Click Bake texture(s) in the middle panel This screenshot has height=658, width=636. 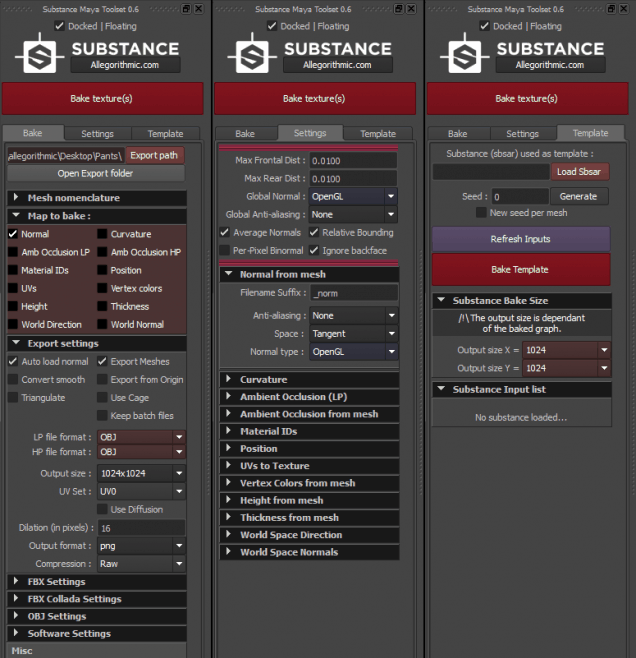pyautogui.click(x=315, y=99)
